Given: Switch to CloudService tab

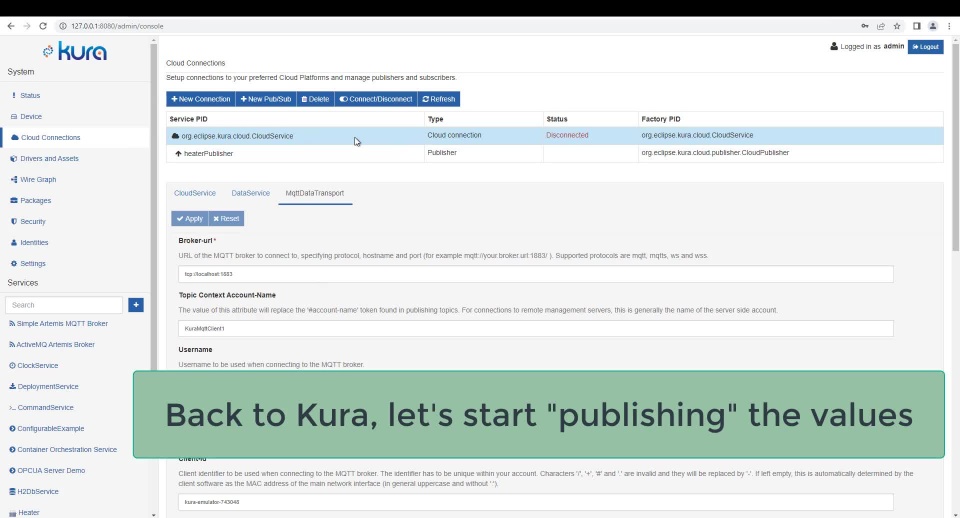Looking at the screenshot, I should point(195,193).
